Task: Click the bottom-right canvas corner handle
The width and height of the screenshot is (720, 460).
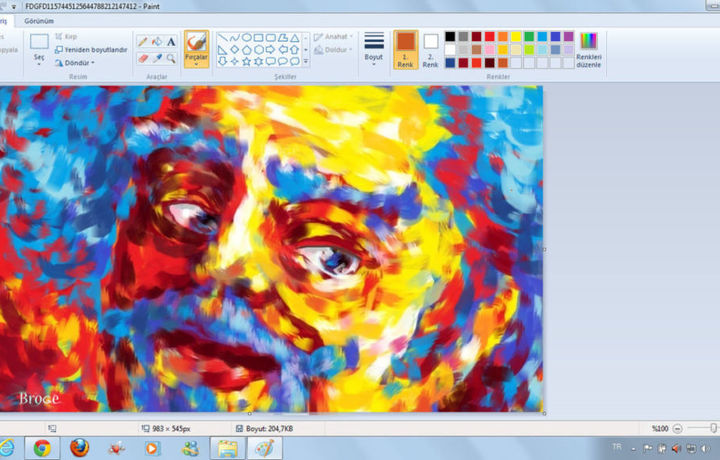Action: click(x=544, y=413)
